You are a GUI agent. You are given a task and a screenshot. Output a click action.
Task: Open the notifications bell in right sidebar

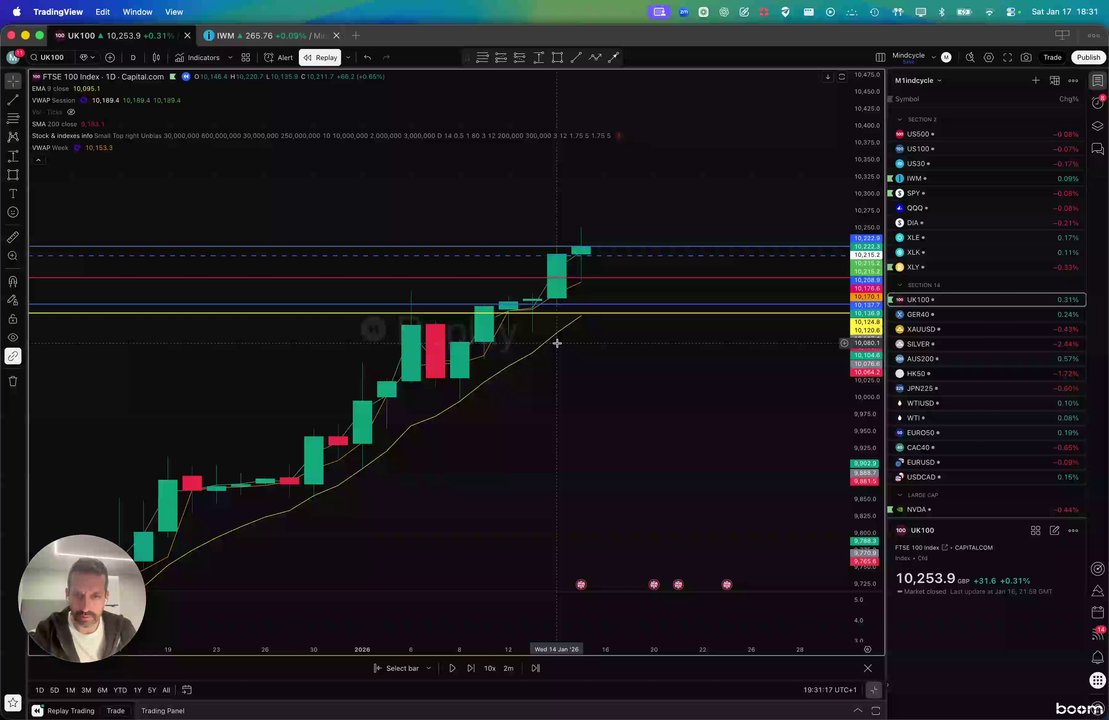(1097, 657)
